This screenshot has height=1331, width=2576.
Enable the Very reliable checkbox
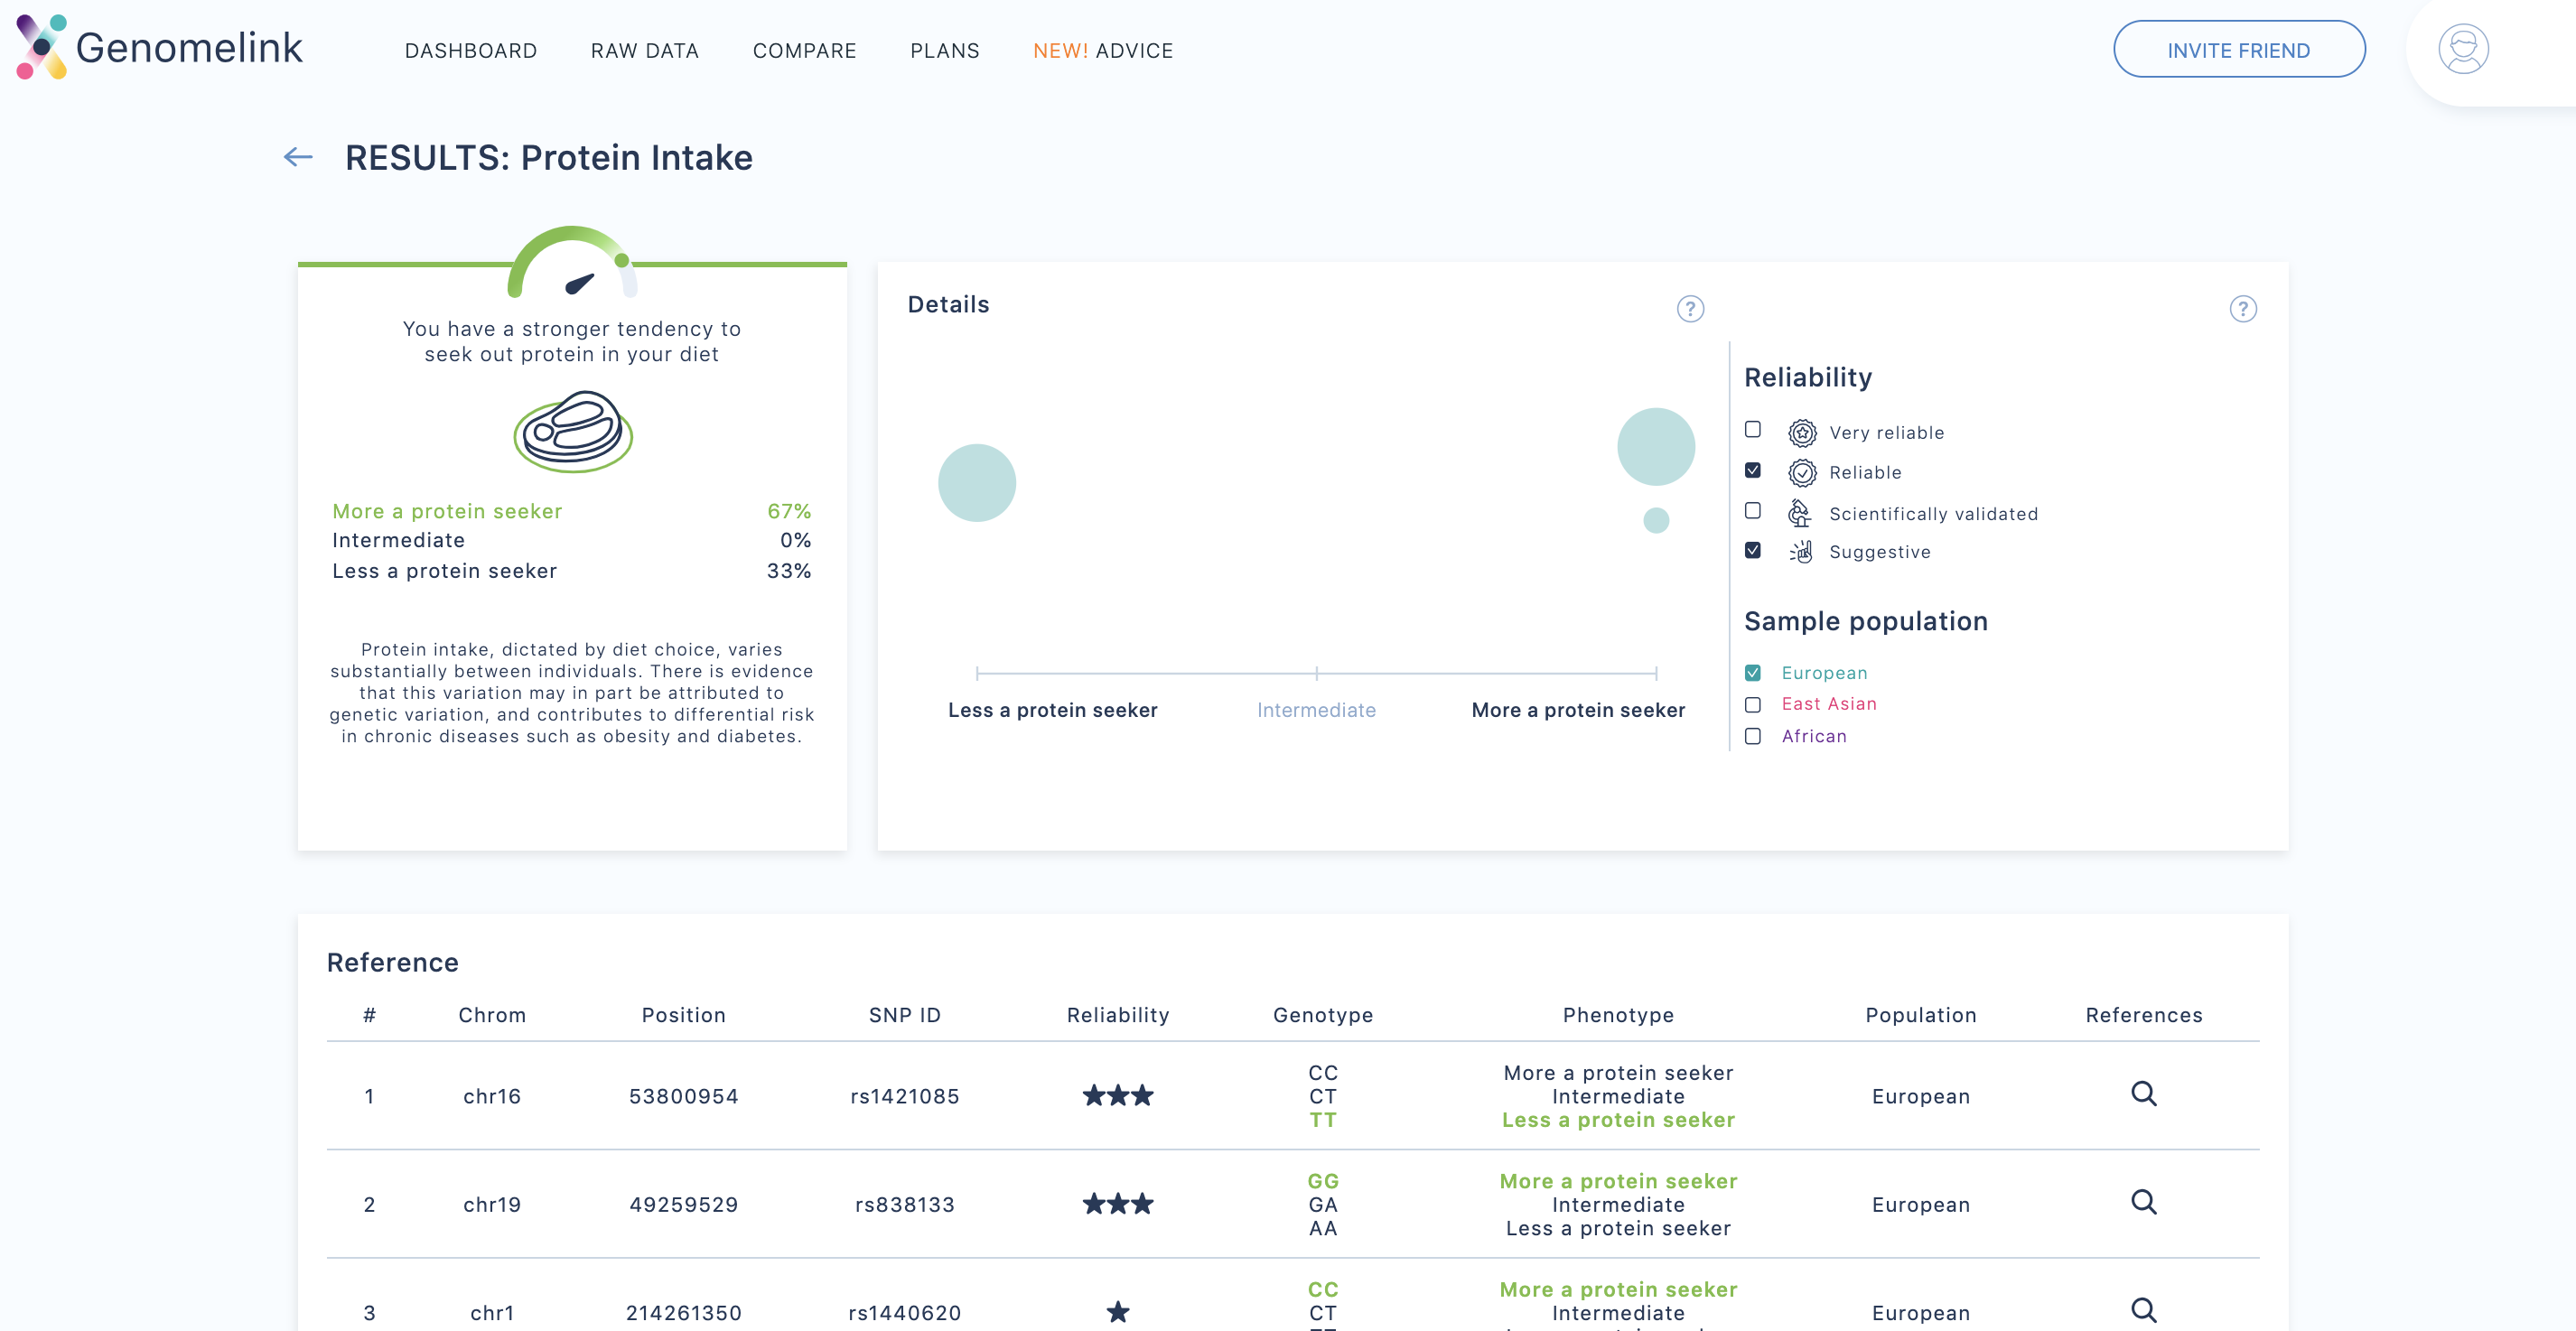pyautogui.click(x=1752, y=429)
